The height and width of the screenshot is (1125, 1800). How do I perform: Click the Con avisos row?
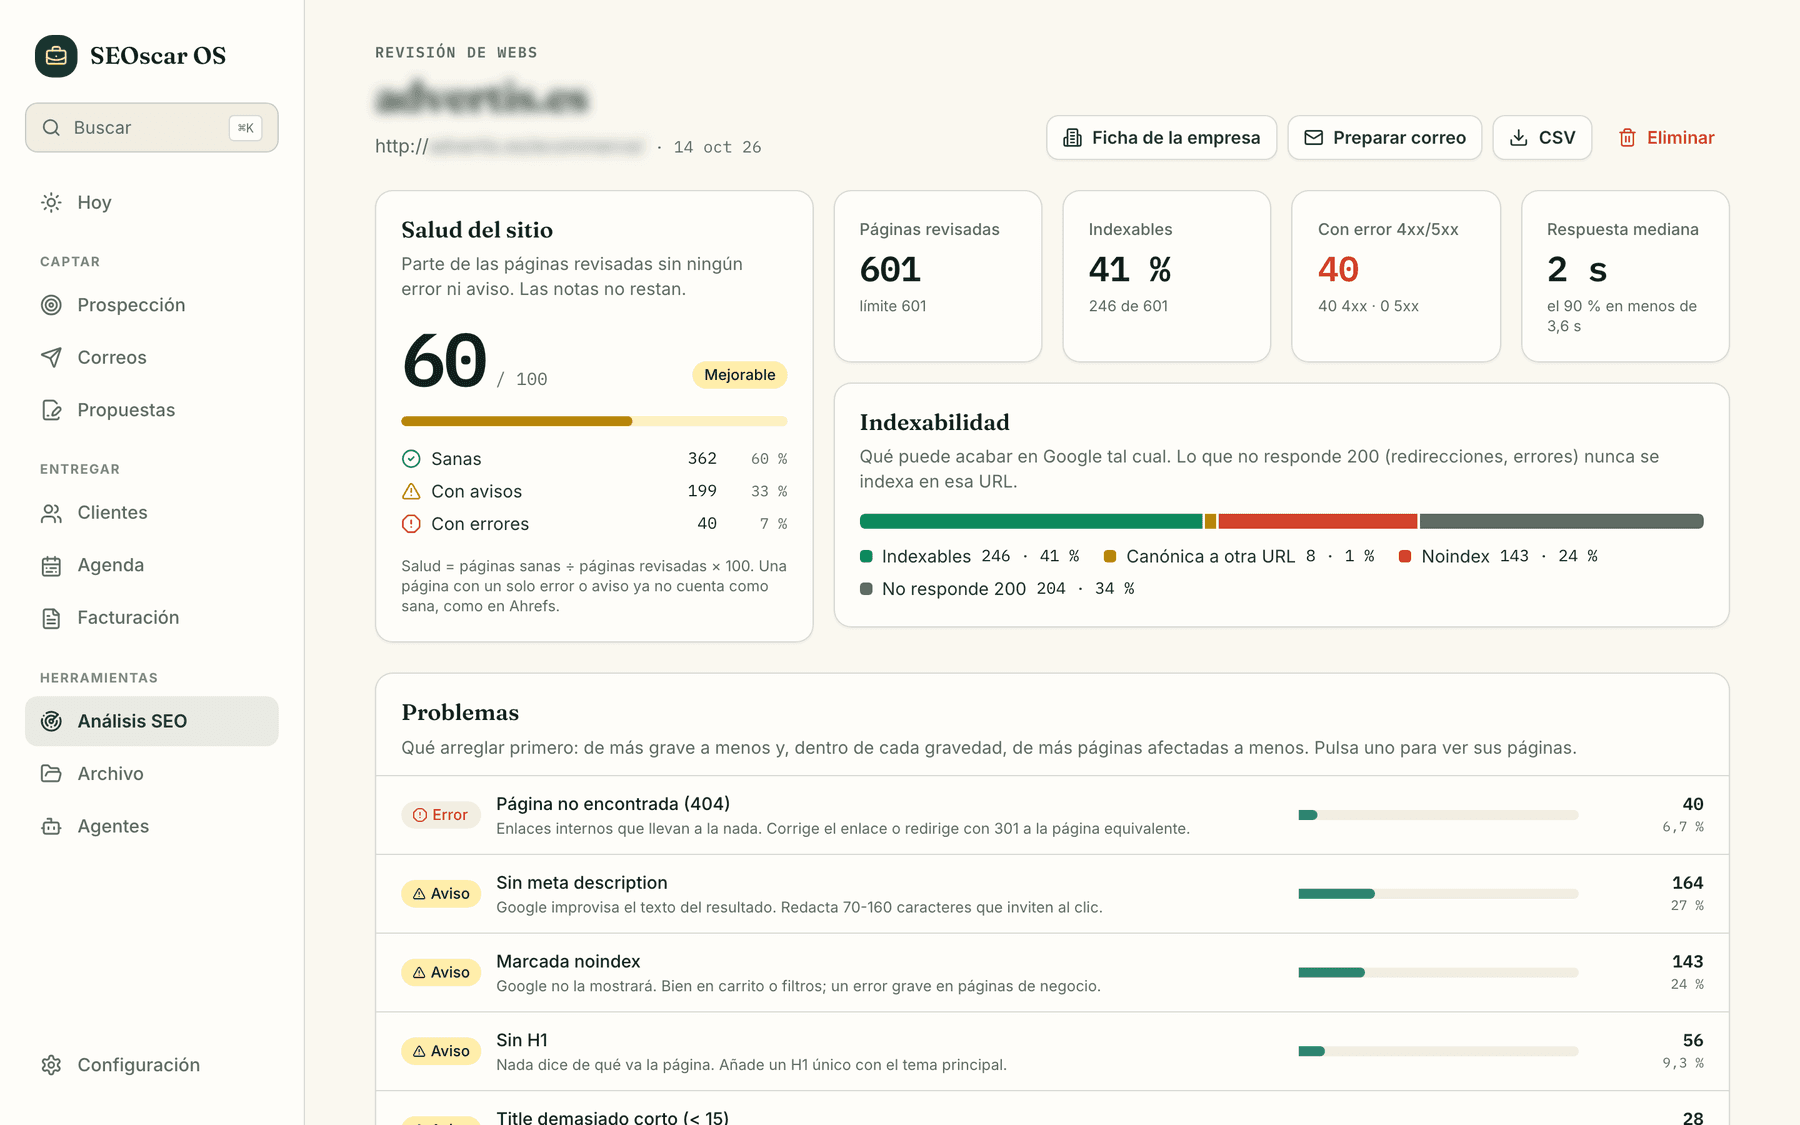click(594, 492)
